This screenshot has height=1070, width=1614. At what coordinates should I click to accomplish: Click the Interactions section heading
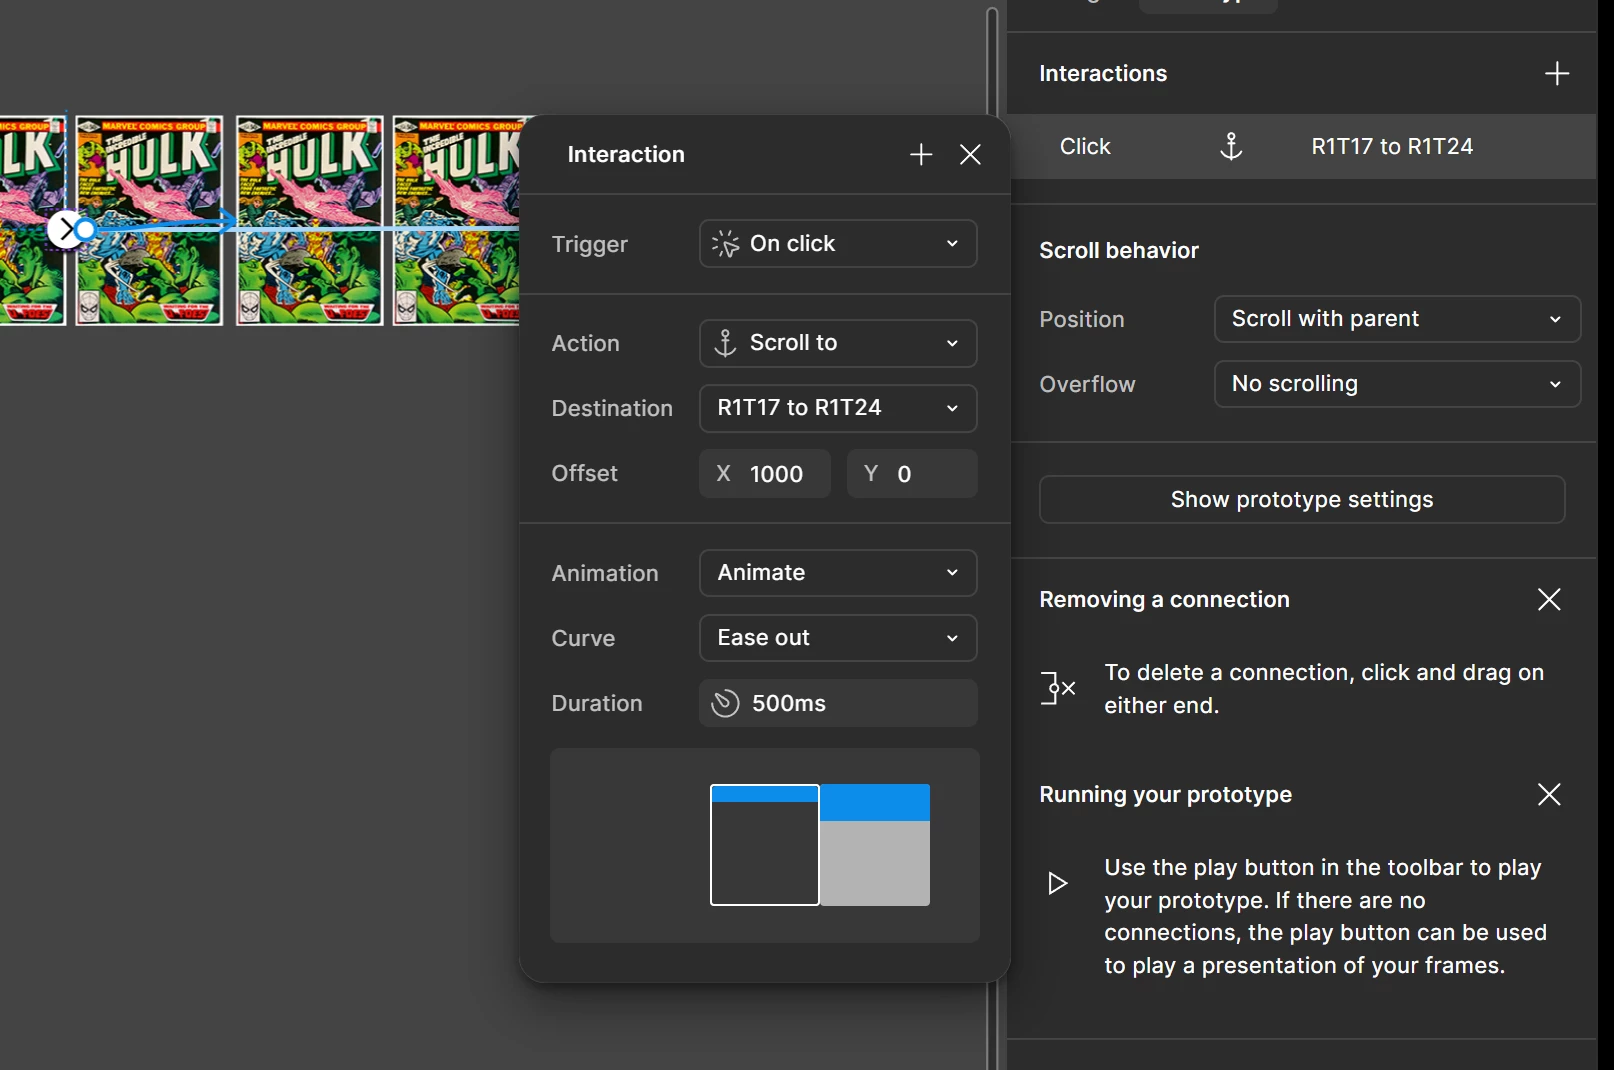1103,73
